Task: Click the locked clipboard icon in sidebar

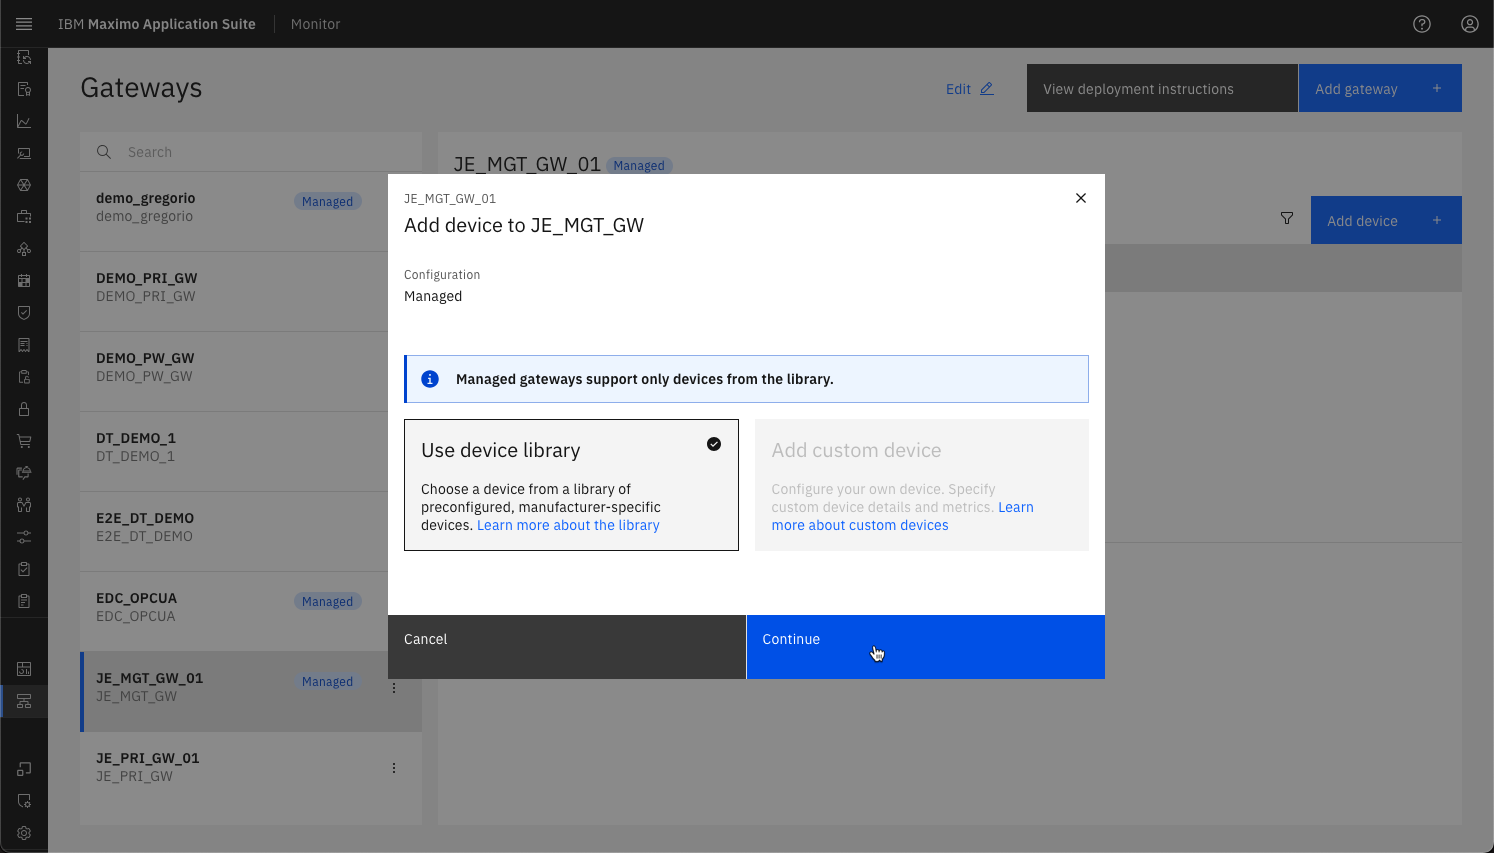Action: 24,377
